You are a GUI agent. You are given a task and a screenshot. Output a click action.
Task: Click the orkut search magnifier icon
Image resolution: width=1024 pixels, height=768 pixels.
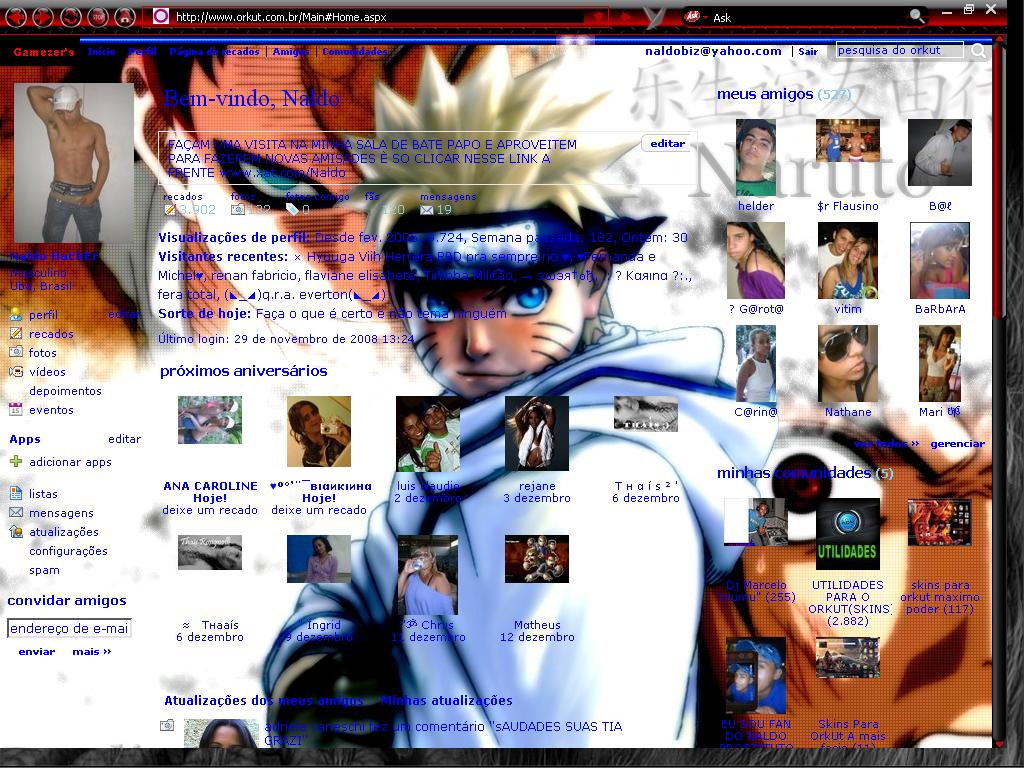[x=978, y=50]
